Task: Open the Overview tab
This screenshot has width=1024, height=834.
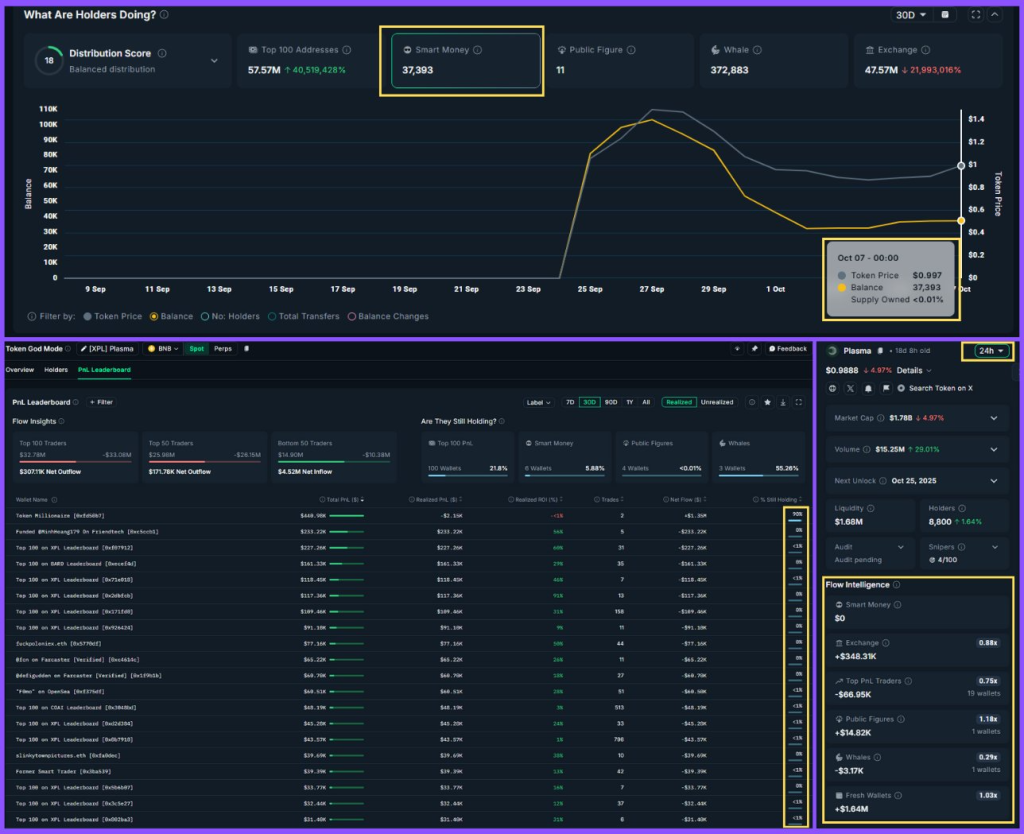Action: point(20,370)
